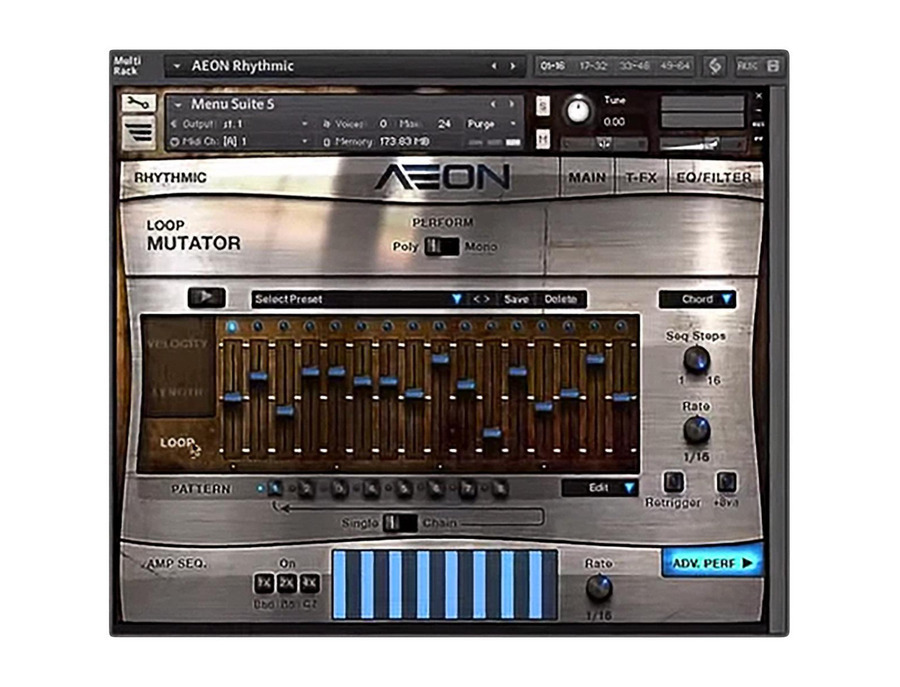Select the LOOP sequencer tab

[x=177, y=443]
